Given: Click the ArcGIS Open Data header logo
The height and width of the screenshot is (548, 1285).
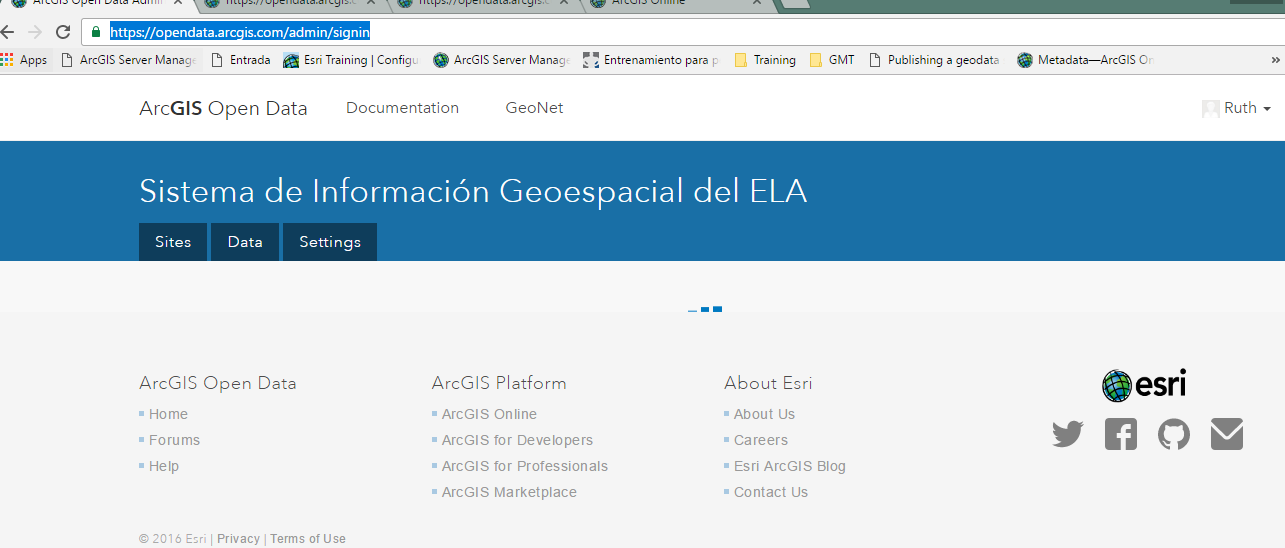Looking at the screenshot, I should [223, 108].
